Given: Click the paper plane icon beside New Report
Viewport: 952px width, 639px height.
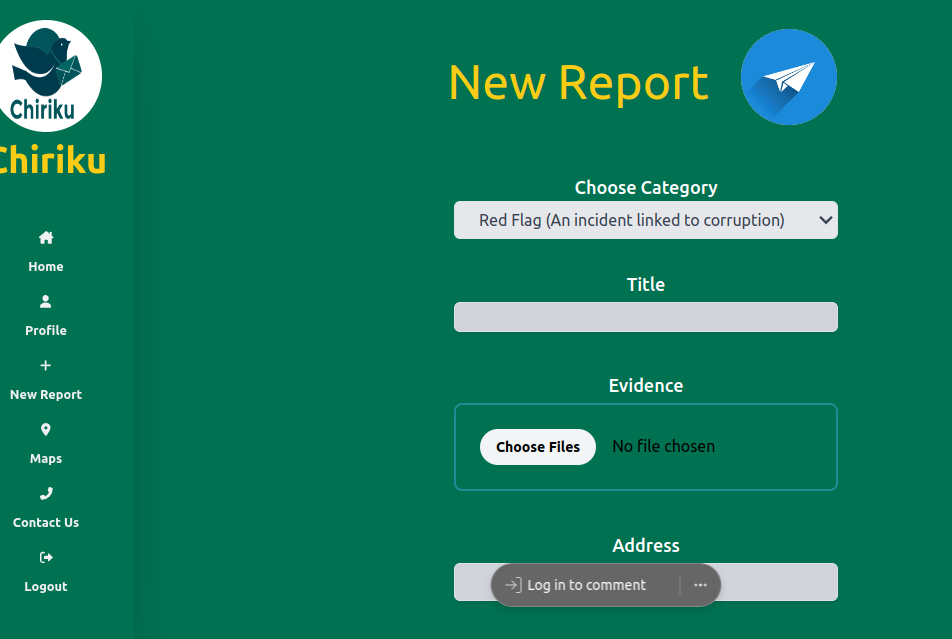Looking at the screenshot, I should coord(788,78).
